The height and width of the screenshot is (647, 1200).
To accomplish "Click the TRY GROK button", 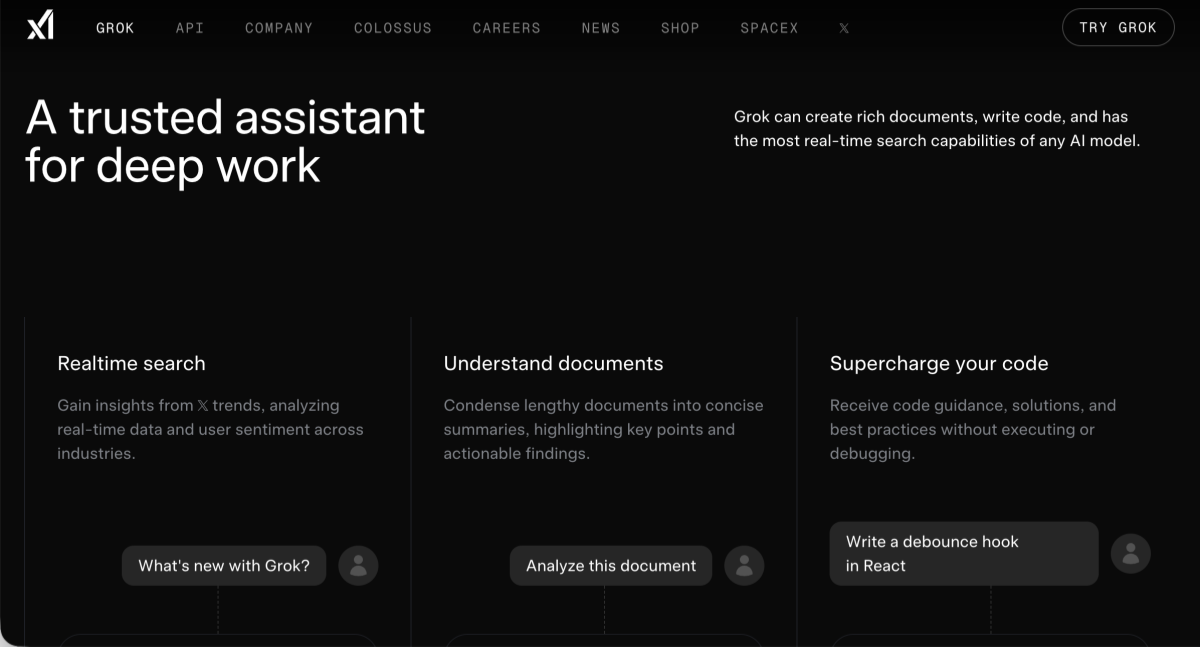I will pos(1118,27).
